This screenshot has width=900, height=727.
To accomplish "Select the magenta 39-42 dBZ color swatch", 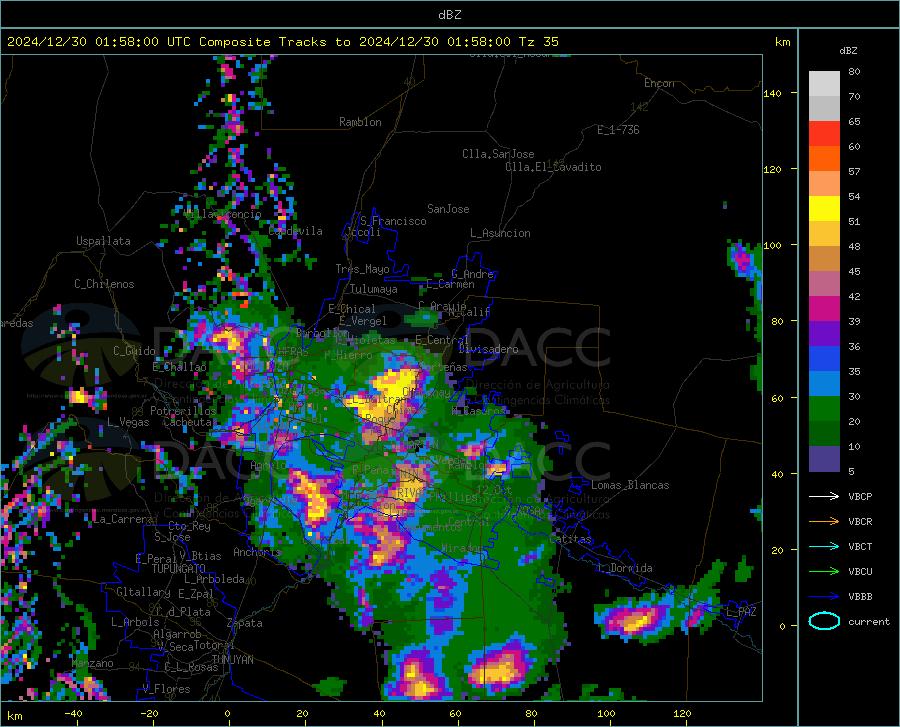I will click(x=824, y=309).
